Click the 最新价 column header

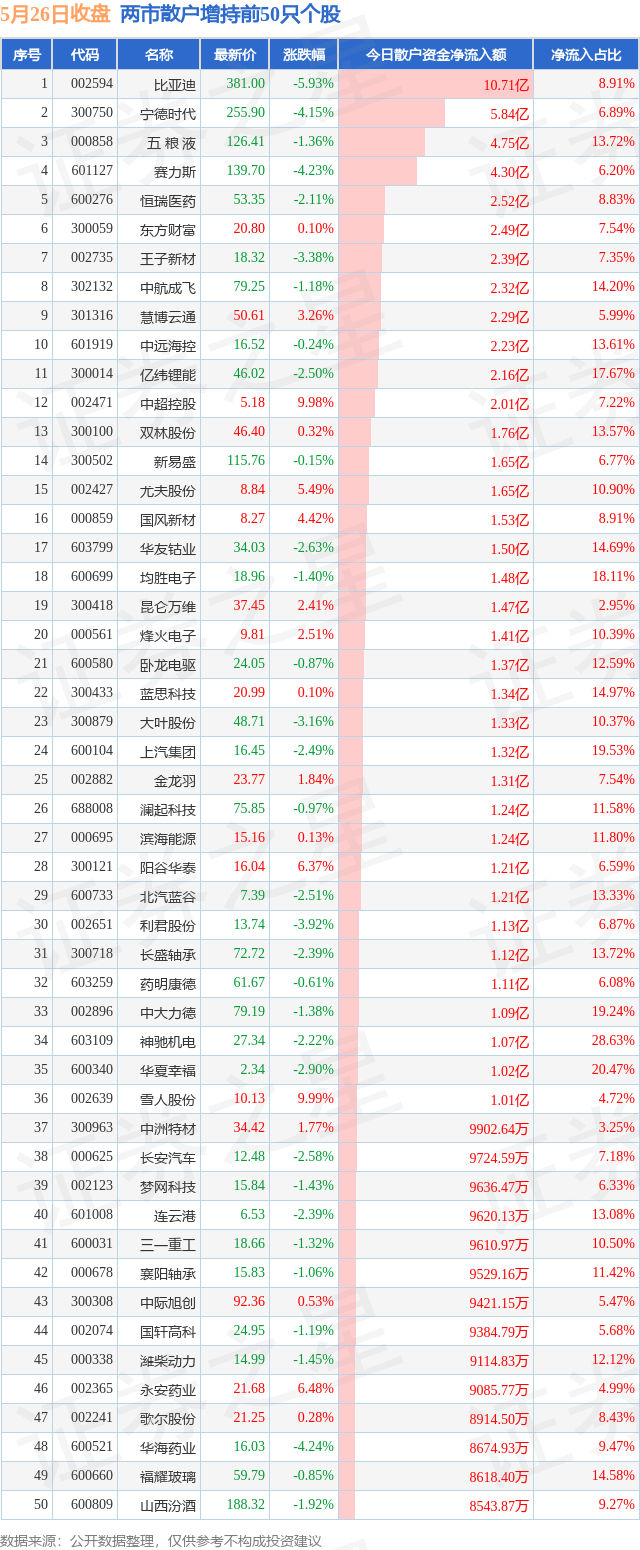235,55
